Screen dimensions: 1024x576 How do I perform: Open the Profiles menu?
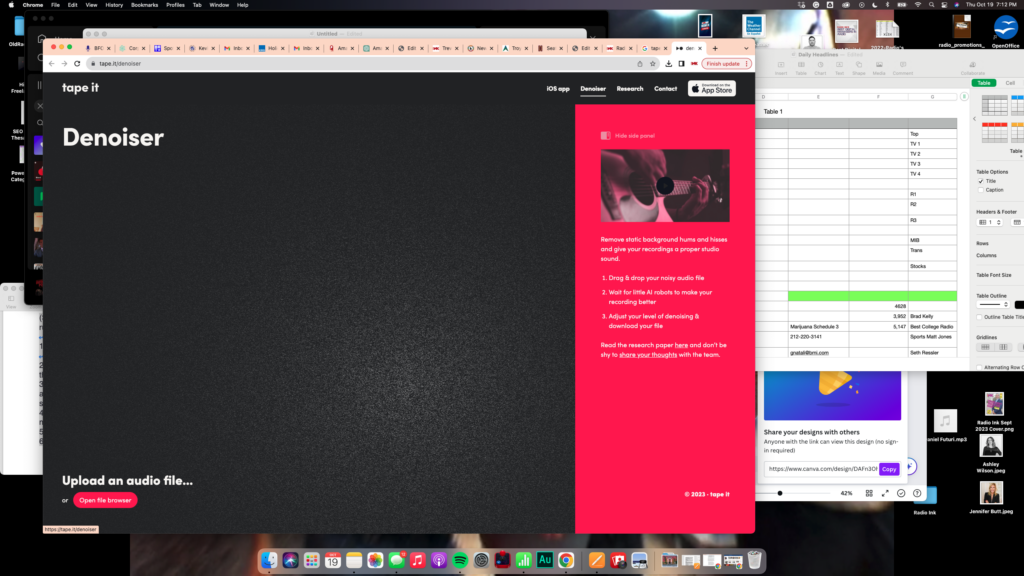click(x=175, y=5)
